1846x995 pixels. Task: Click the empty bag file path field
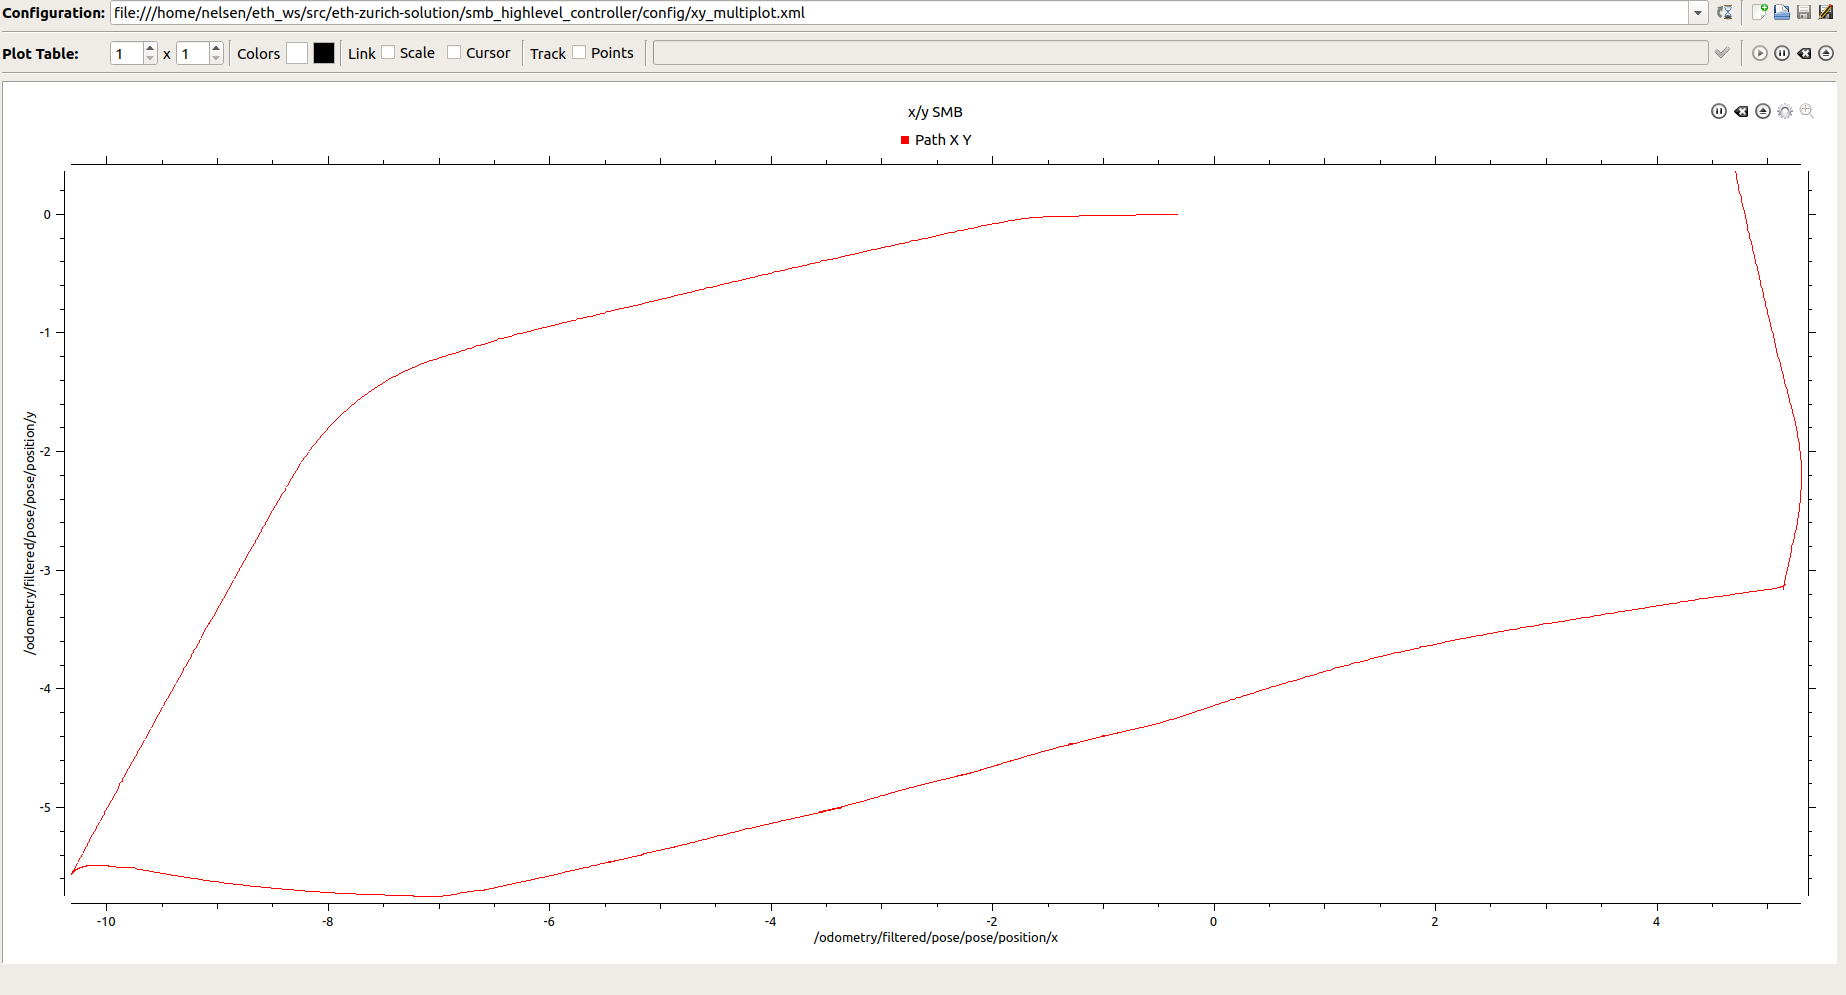point(1180,53)
